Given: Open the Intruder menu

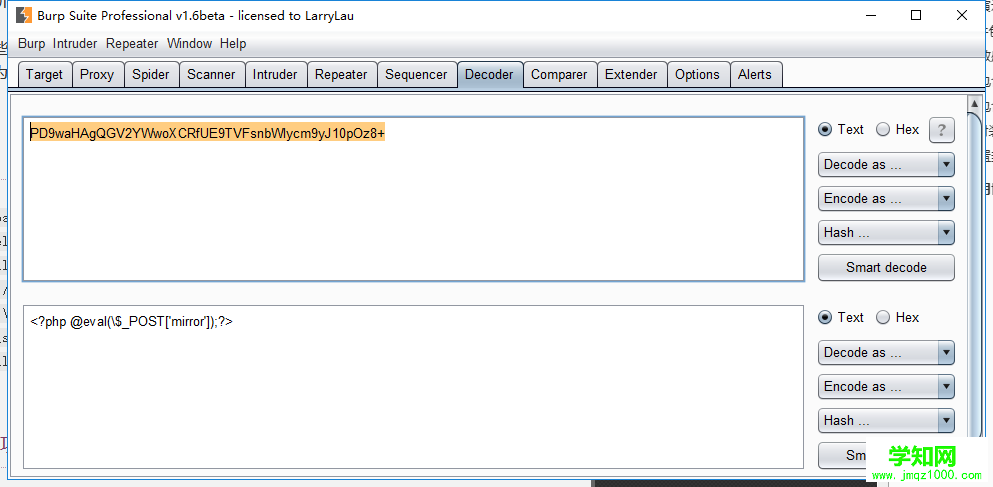Looking at the screenshot, I should [x=75, y=44].
